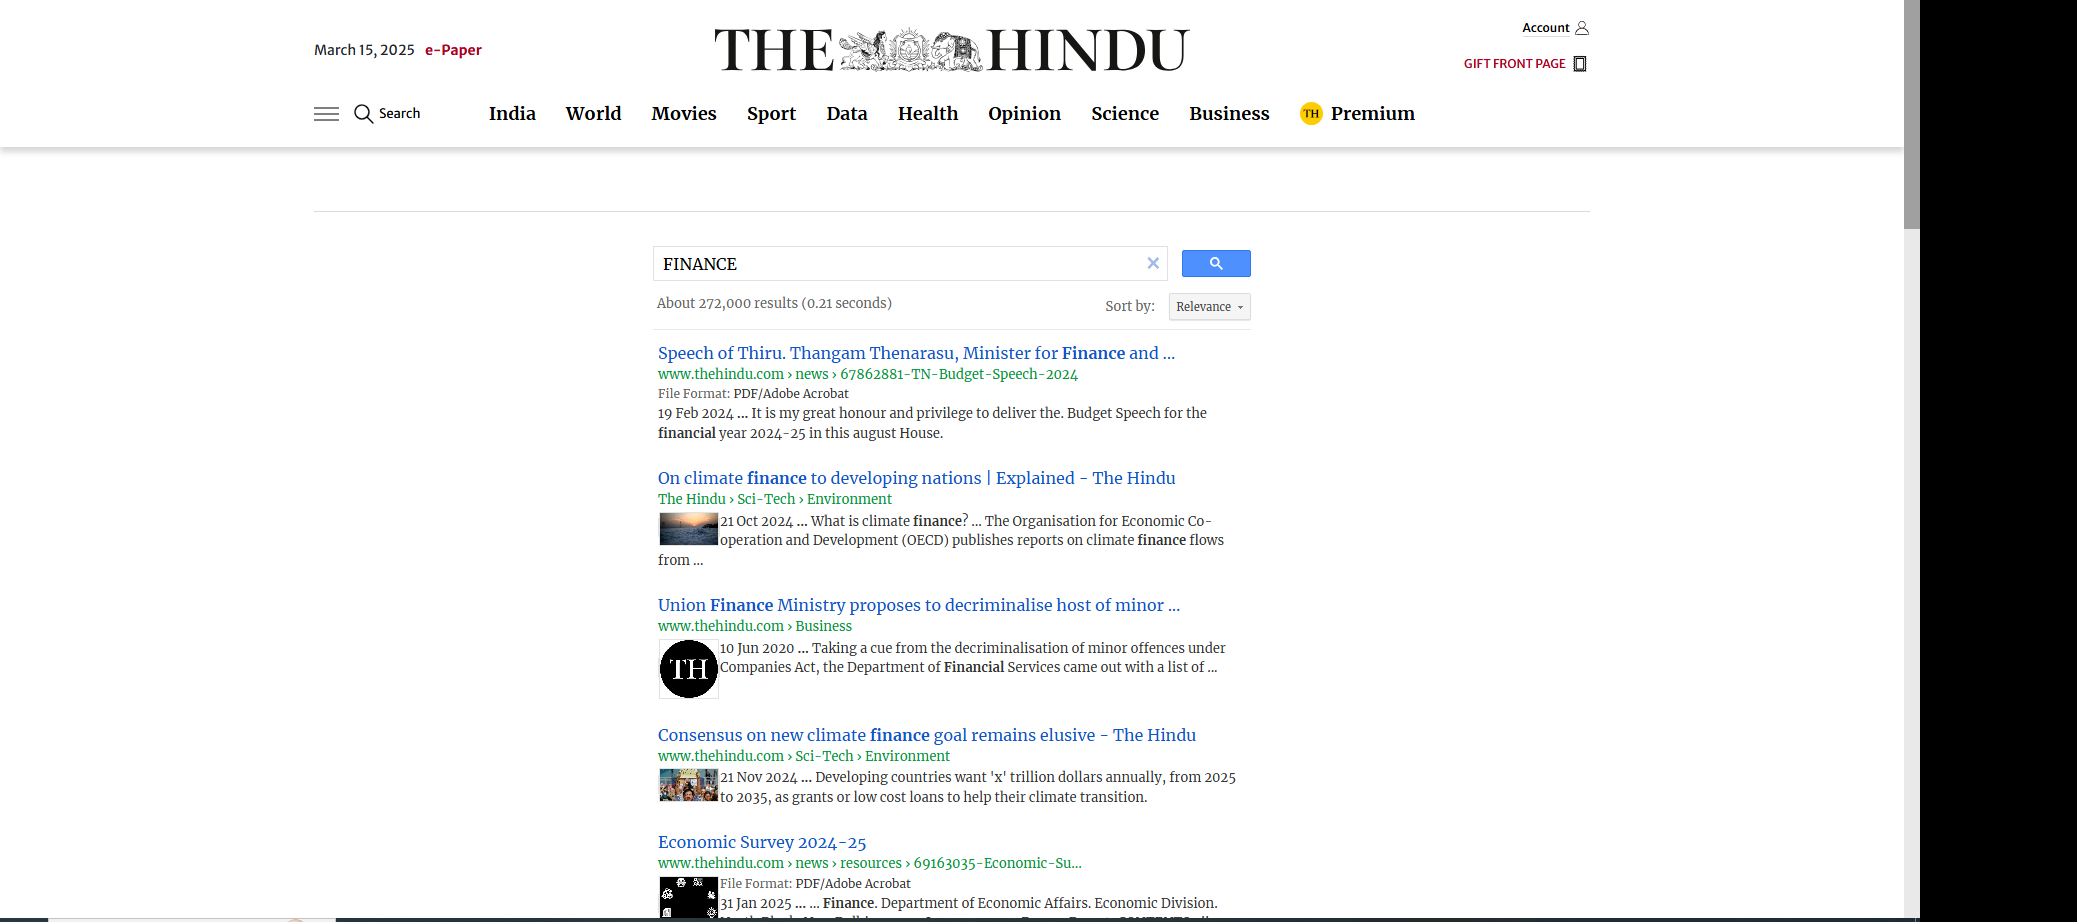Viewport: 2077px width, 922px height.
Task: Click the yellow TH Premium badge
Action: [x=1311, y=114]
